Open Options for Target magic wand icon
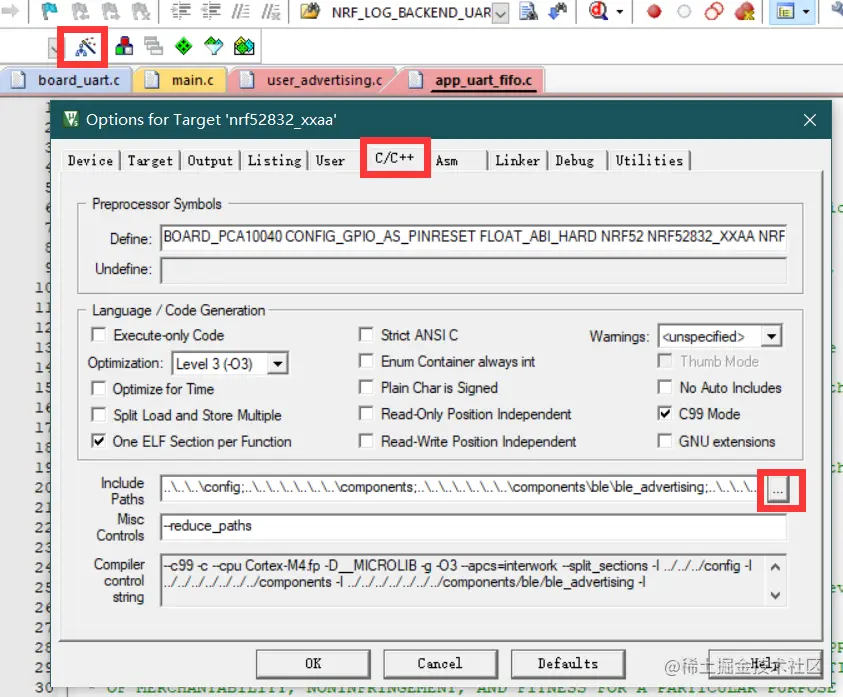Screen dimensions: 843x697 (85, 47)
